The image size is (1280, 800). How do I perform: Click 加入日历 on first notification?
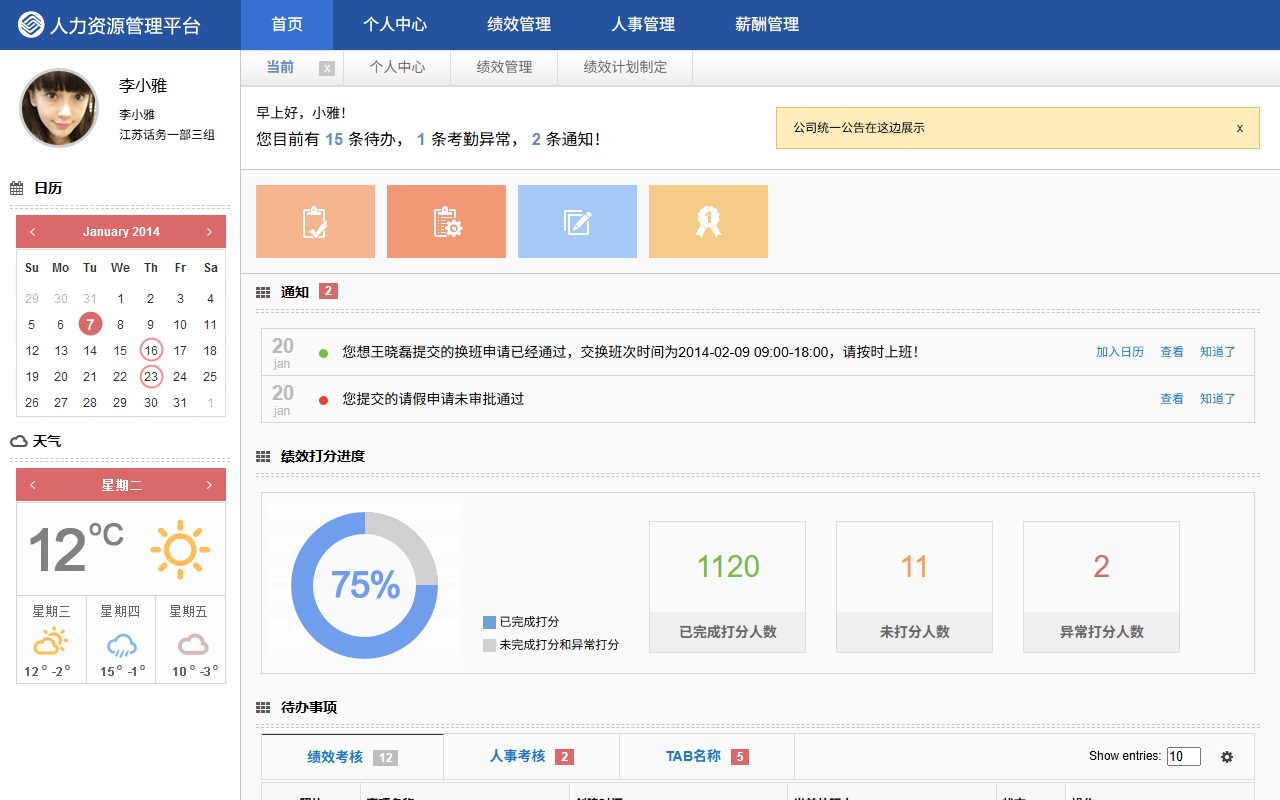click(1120, 352)
